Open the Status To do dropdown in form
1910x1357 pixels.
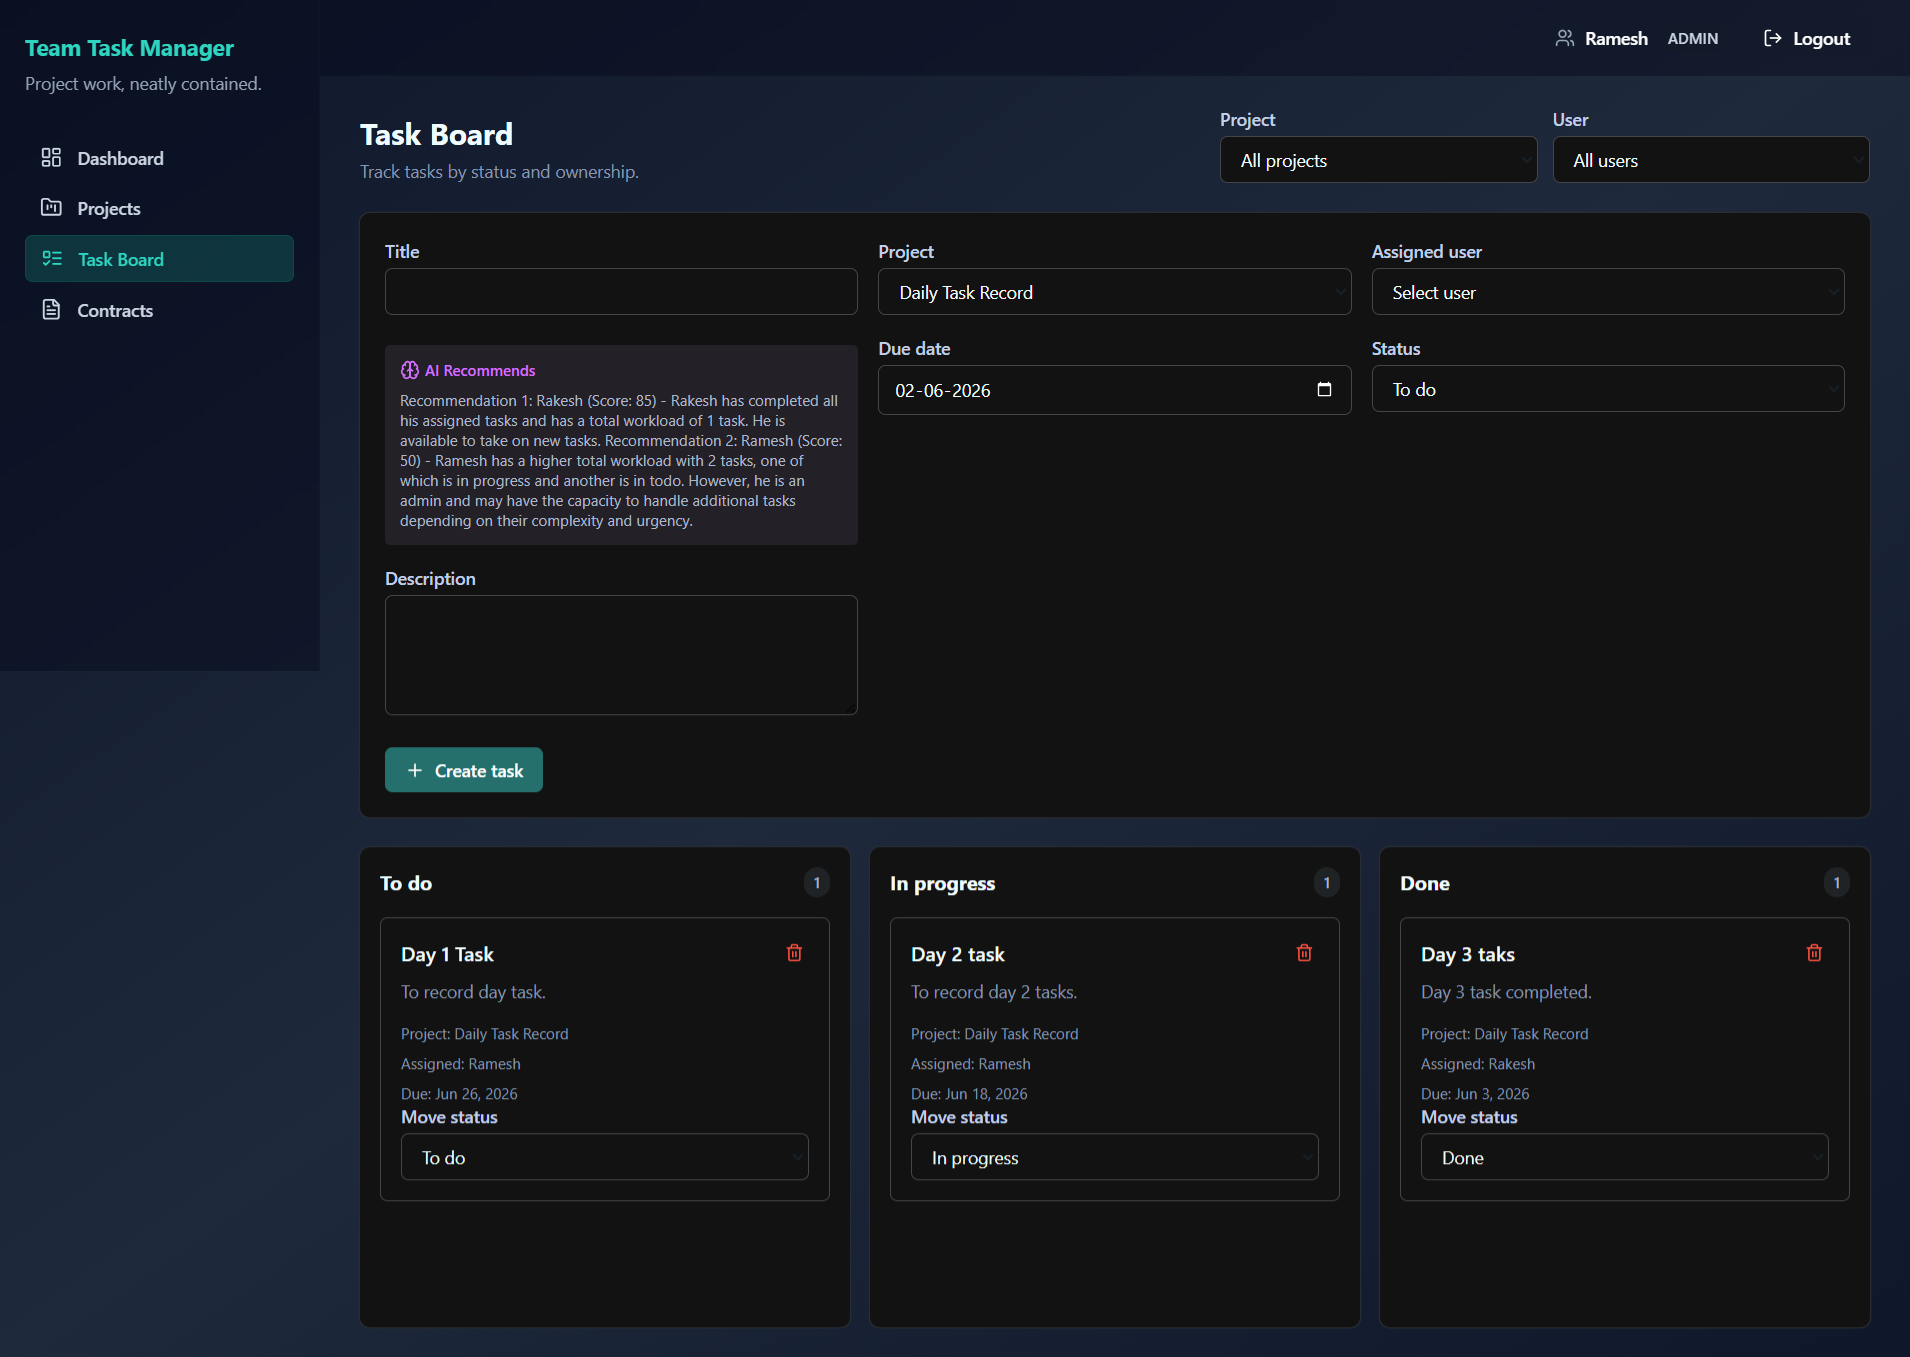pyautogui.click(x=1607, y=389)
